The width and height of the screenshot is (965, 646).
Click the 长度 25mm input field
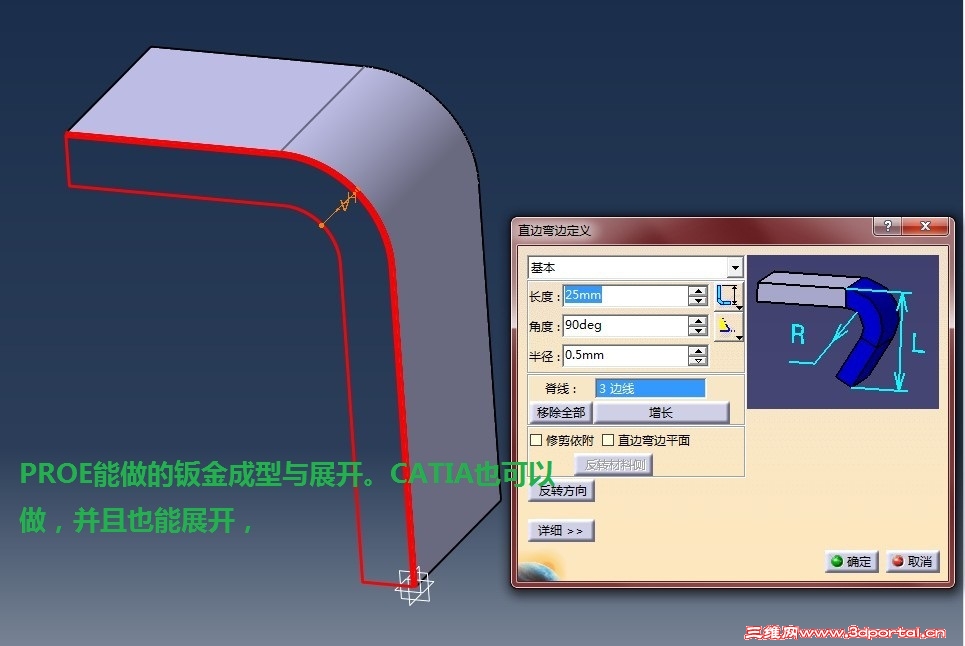625,295
